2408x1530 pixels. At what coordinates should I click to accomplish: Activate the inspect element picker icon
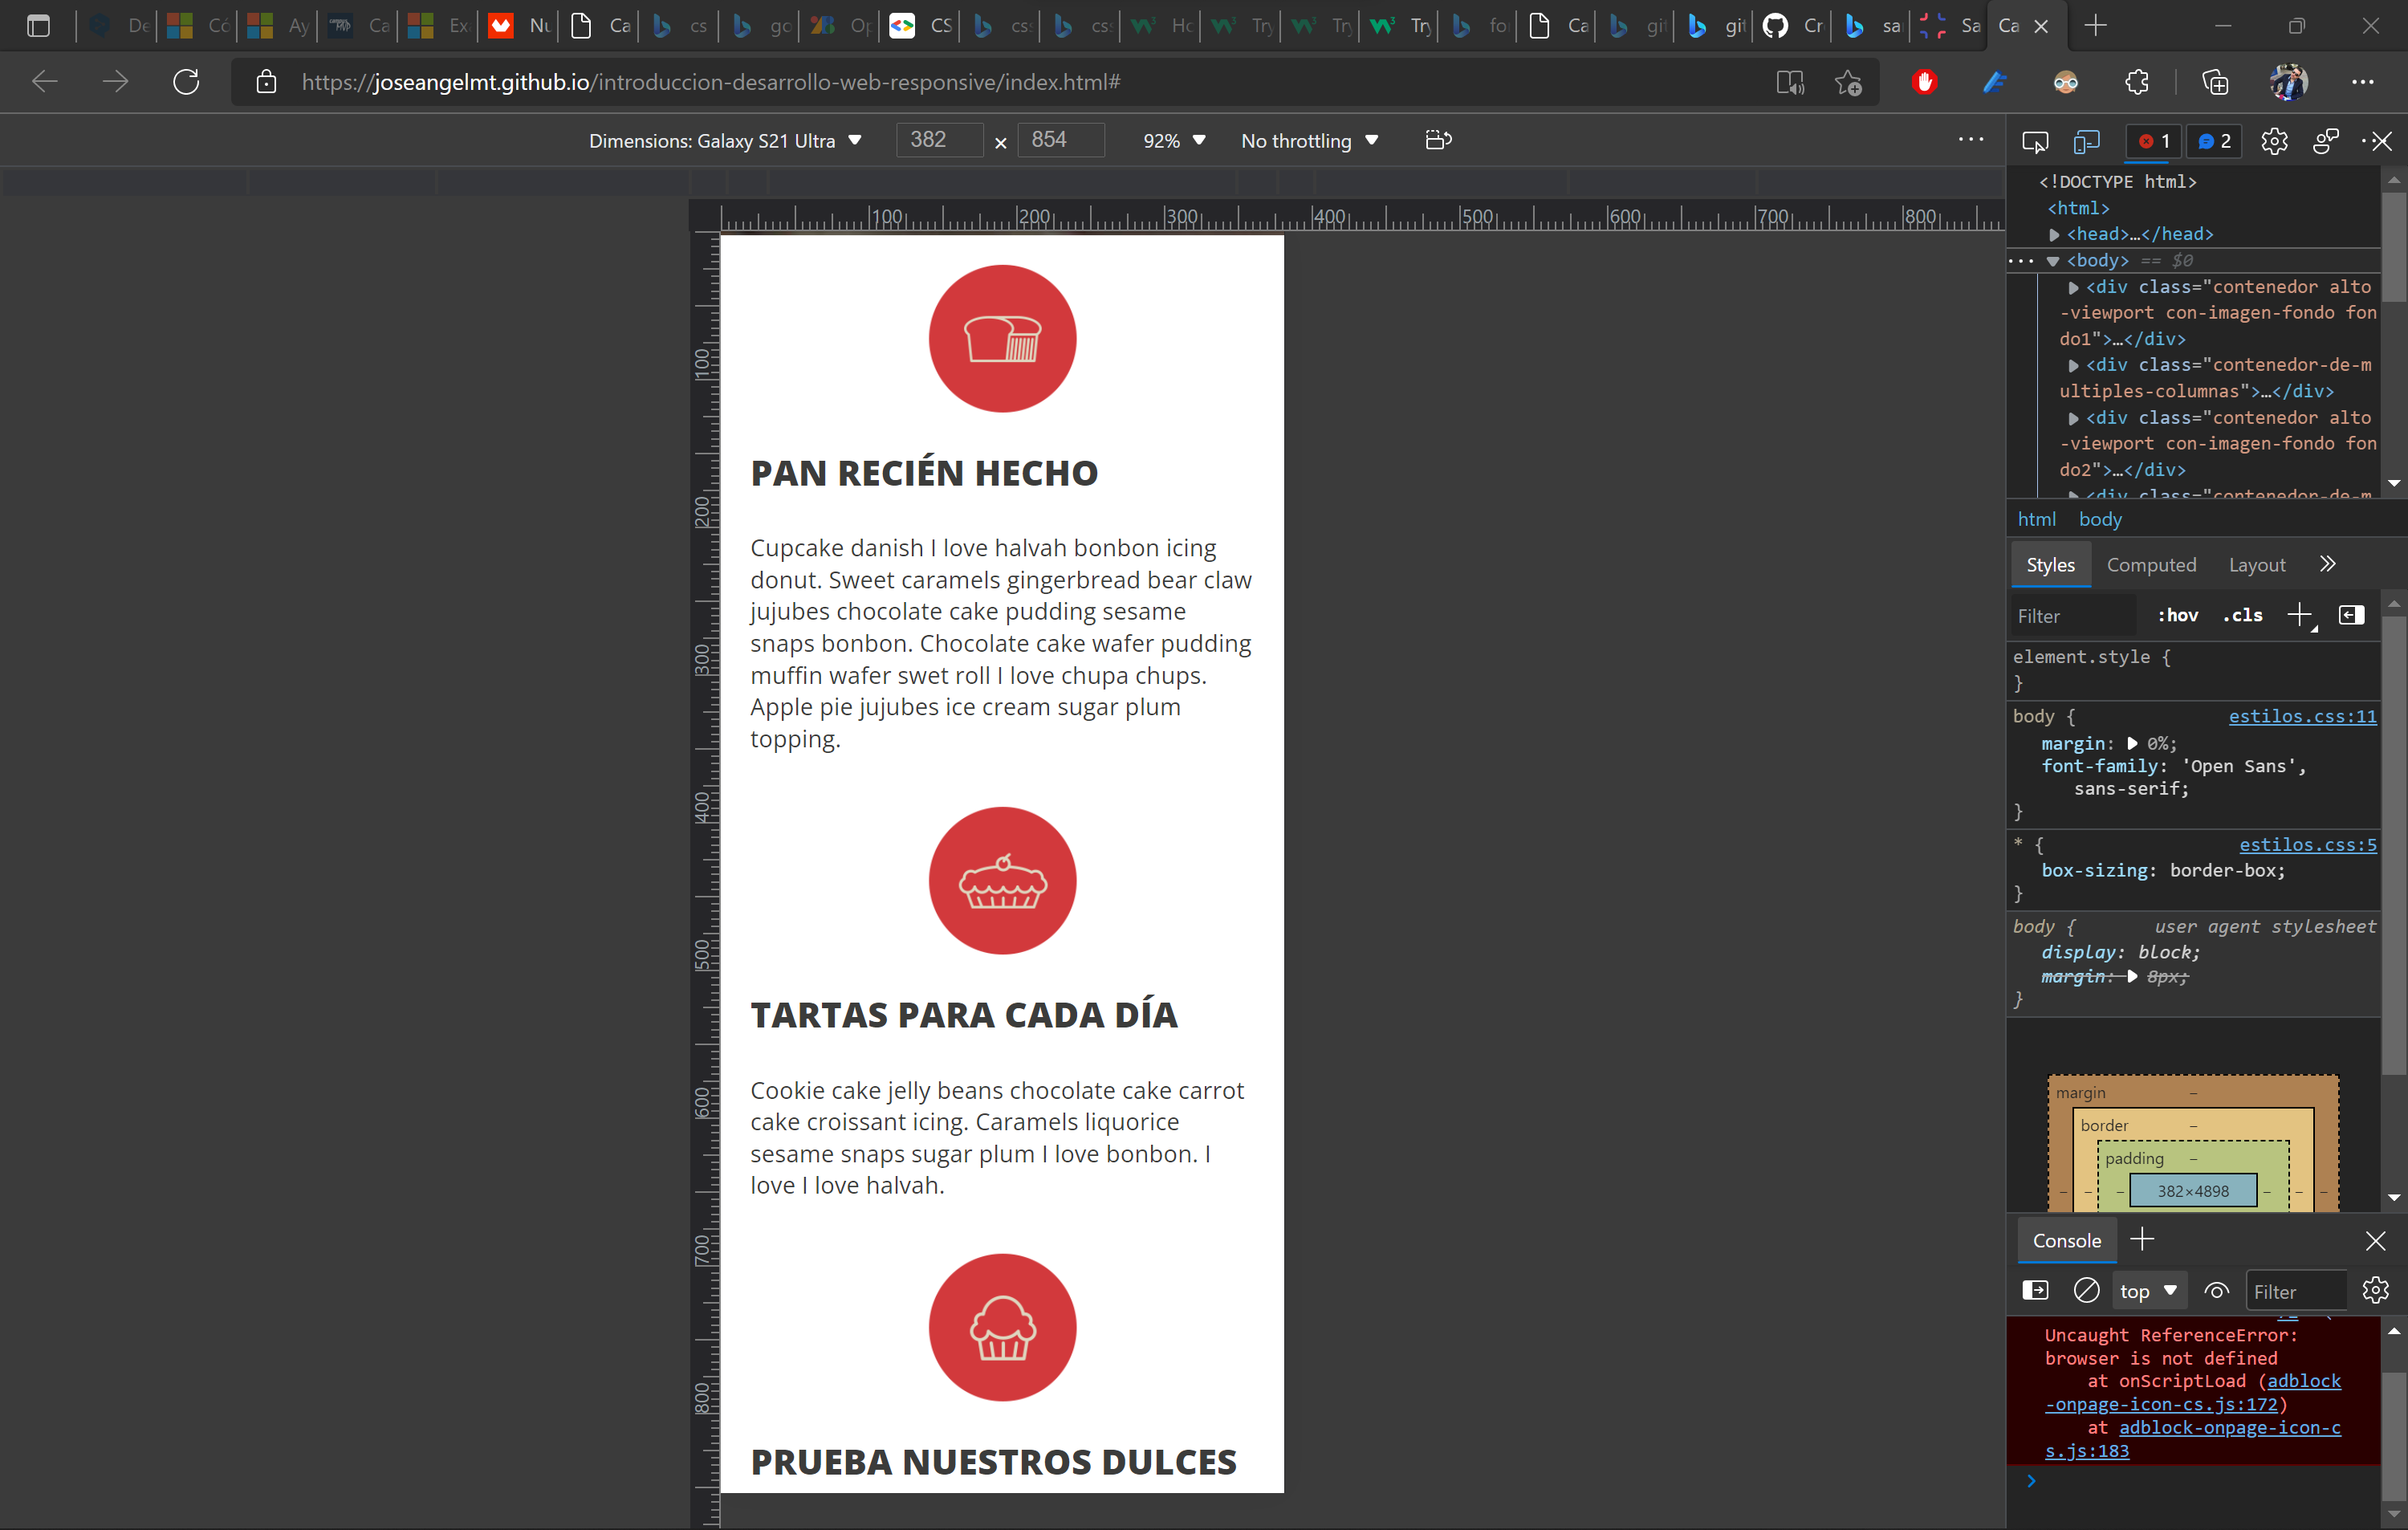2035,141
